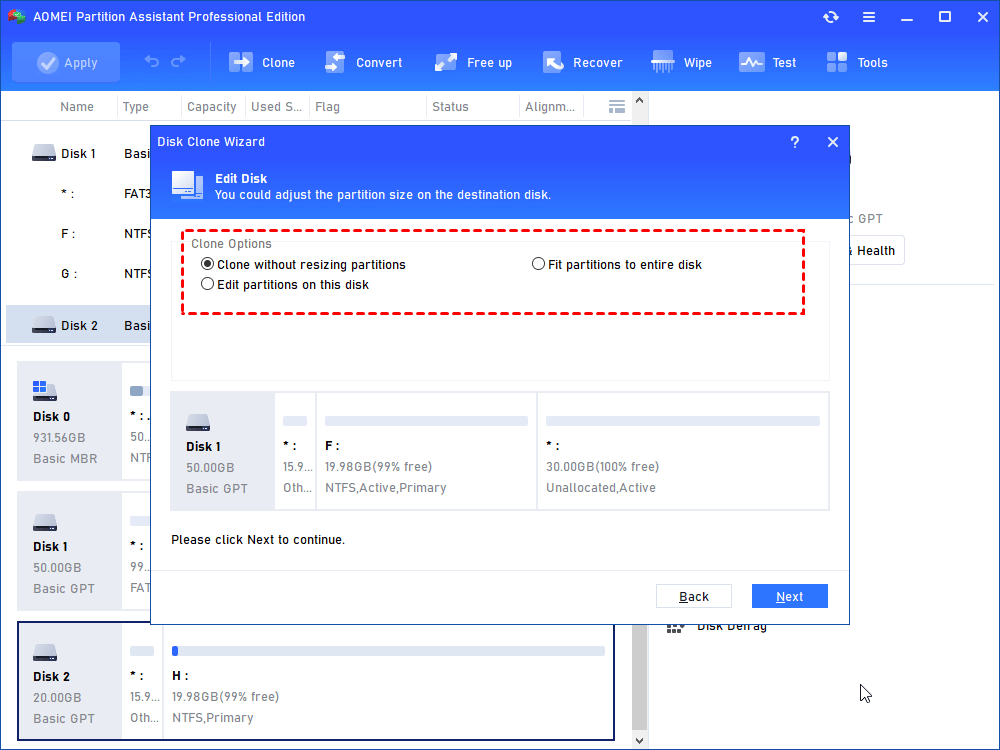This screenshot has height=750, width=1000.
Task: Open the Convert tool
Action: point(364,62)
